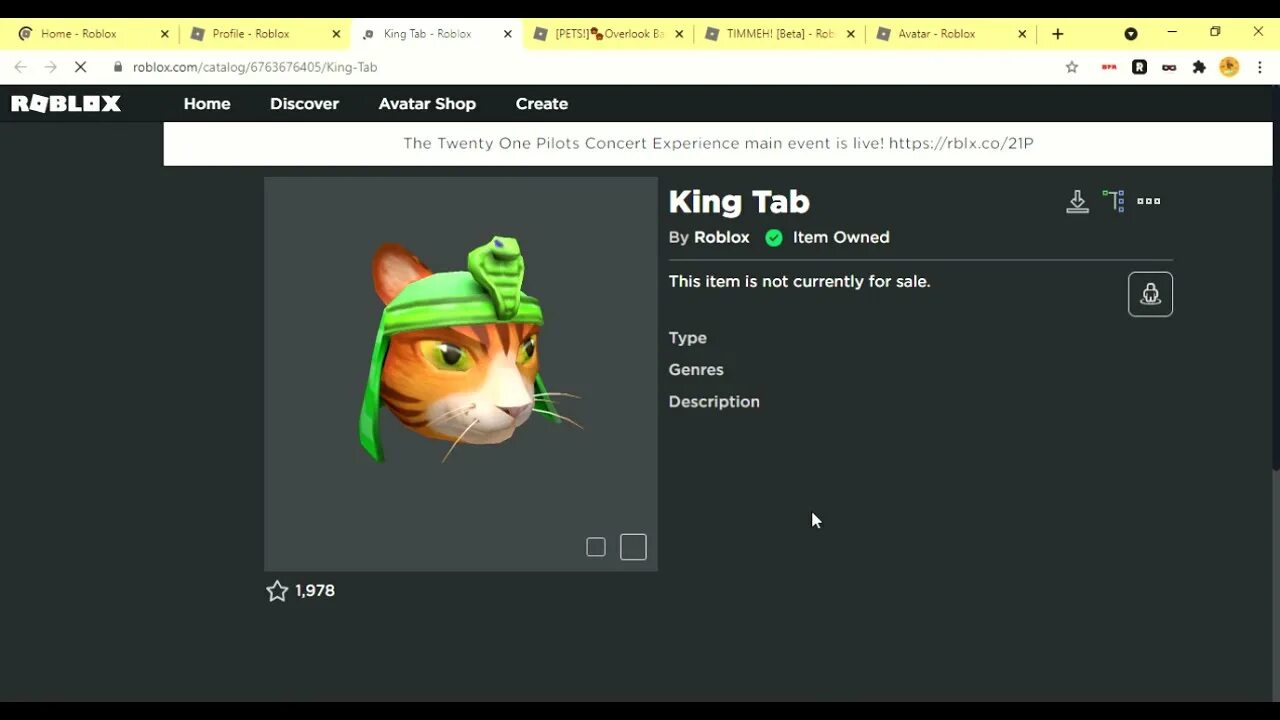This screenshot has width=1280, height=720.
Task: Open the tab search dropdown arrow
Action: [x=1131, y=34]
